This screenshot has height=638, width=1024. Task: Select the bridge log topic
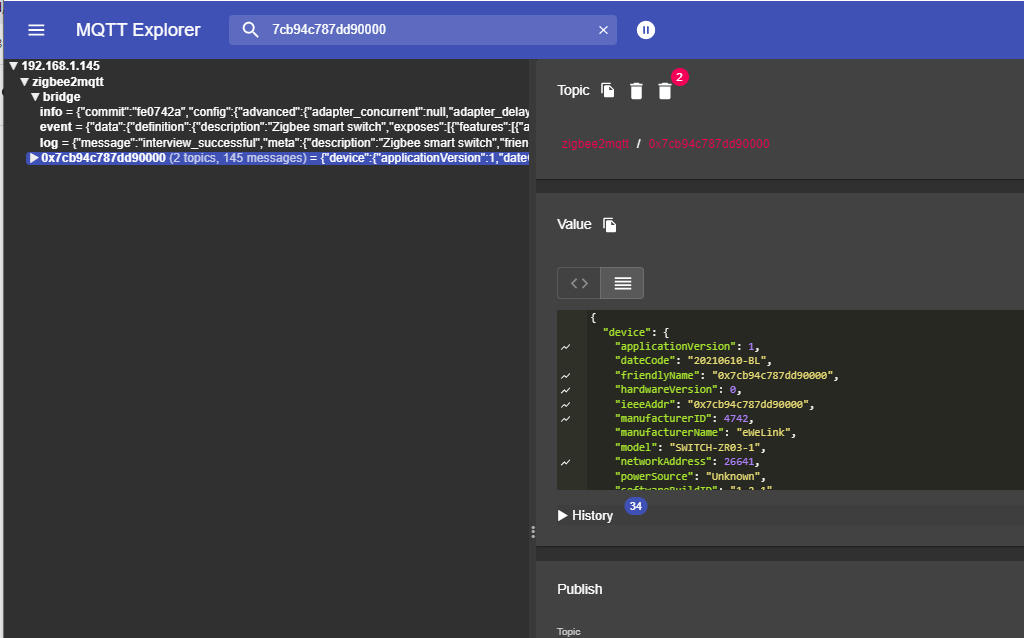pyautogui.click(x=49, y=143)
